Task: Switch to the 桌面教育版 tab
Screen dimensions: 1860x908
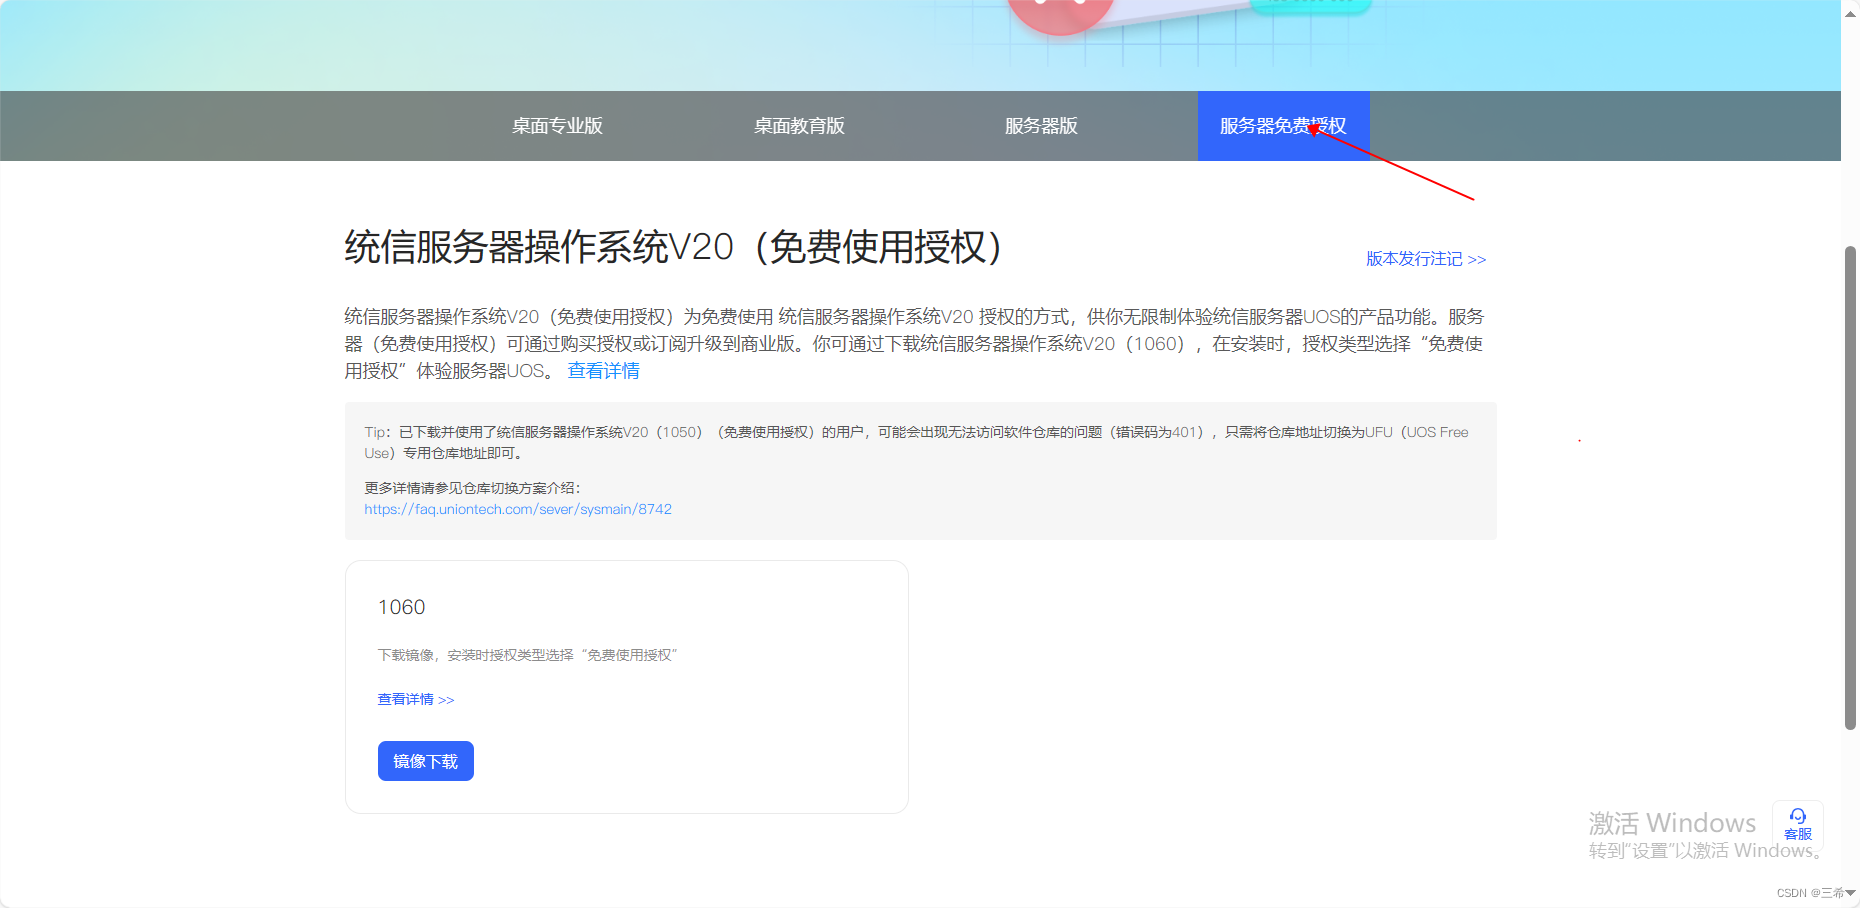Action: pos(799,126)
